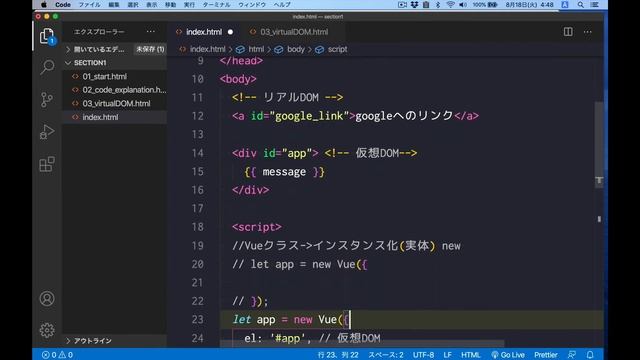
Task: Click the Apple menu icon
Action: click(44, 5)
